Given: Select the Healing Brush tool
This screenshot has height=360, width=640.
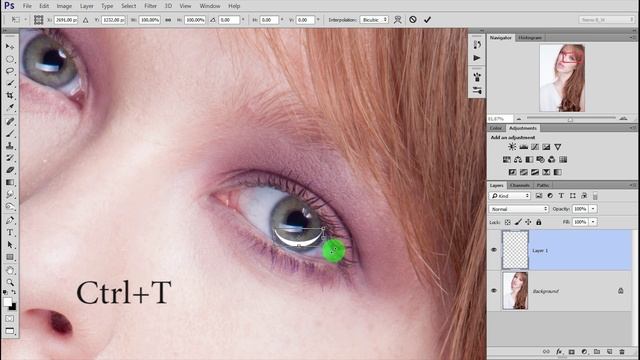Looking at the screenshot, I should click(10, 122).
